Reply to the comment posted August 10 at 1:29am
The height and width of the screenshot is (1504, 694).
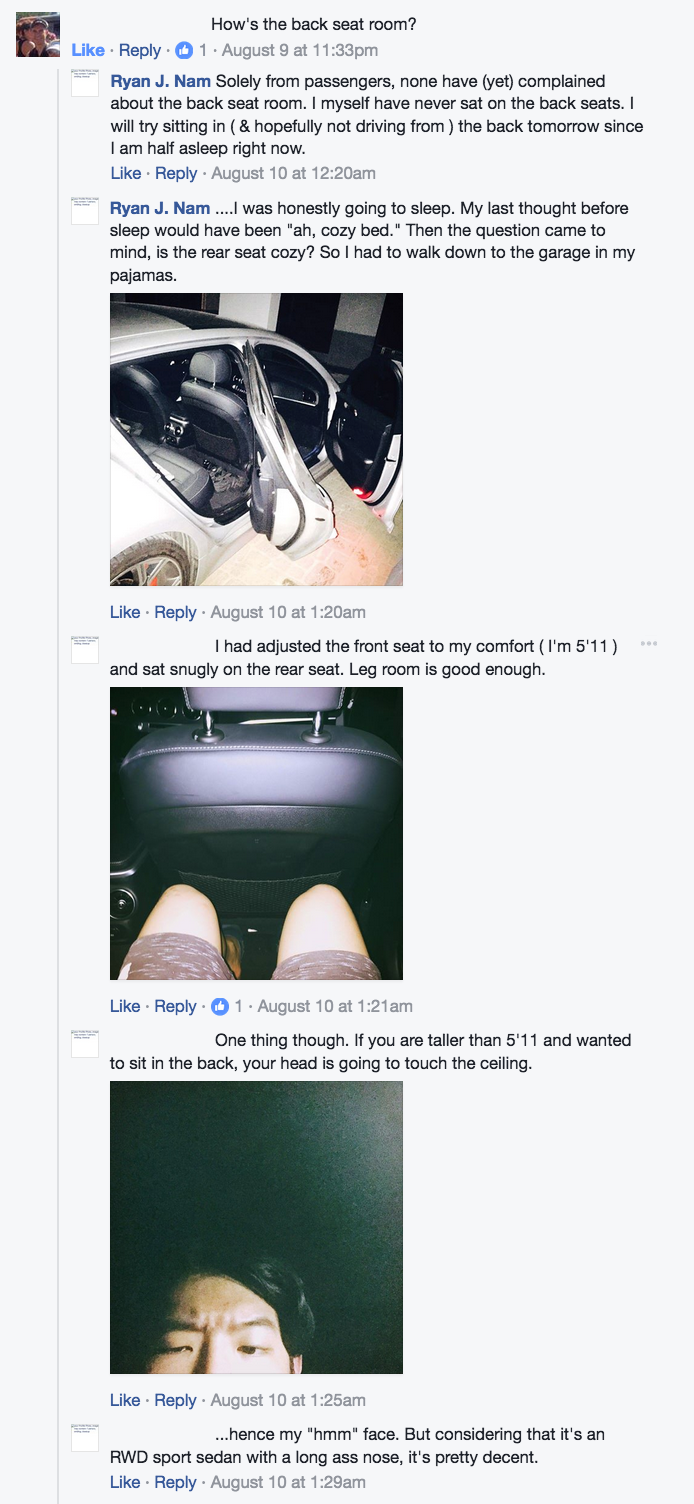coord(175,1482)
